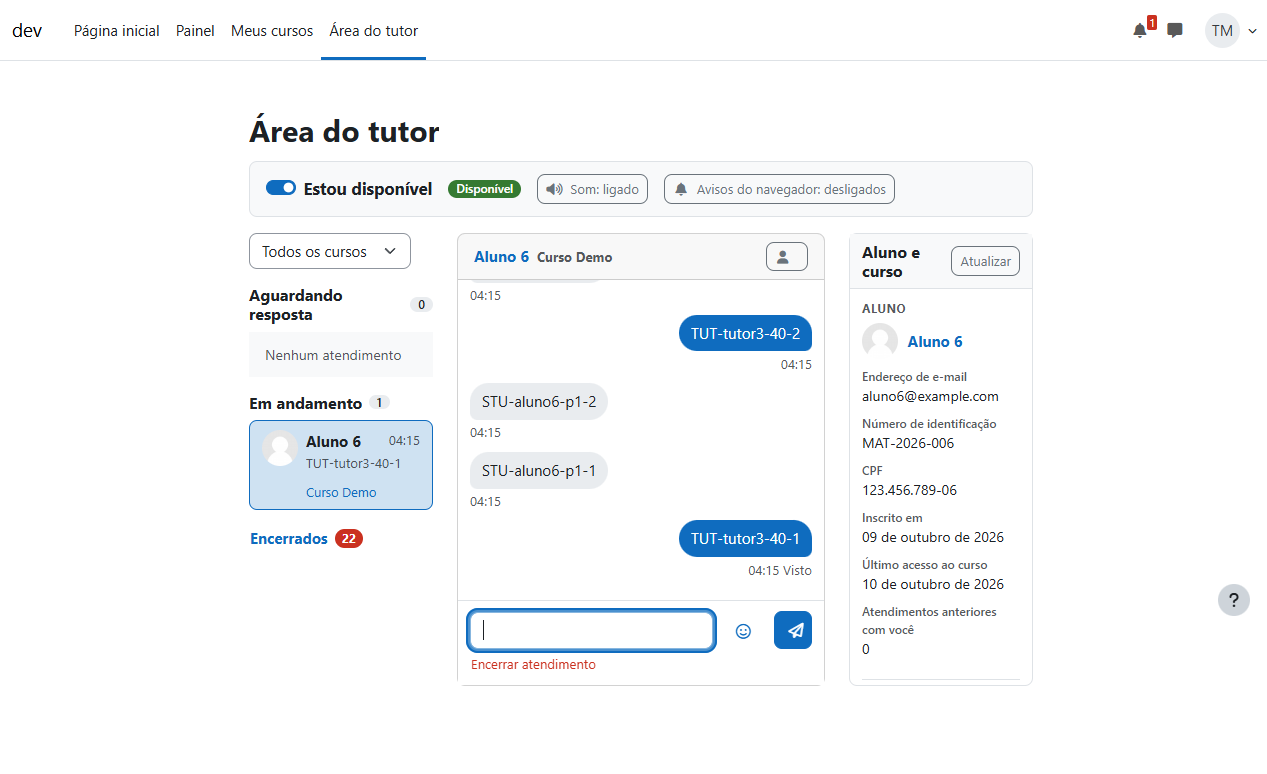Click the 04:15 Visto status
This screenshot has width=1267, height=774.
780,570
